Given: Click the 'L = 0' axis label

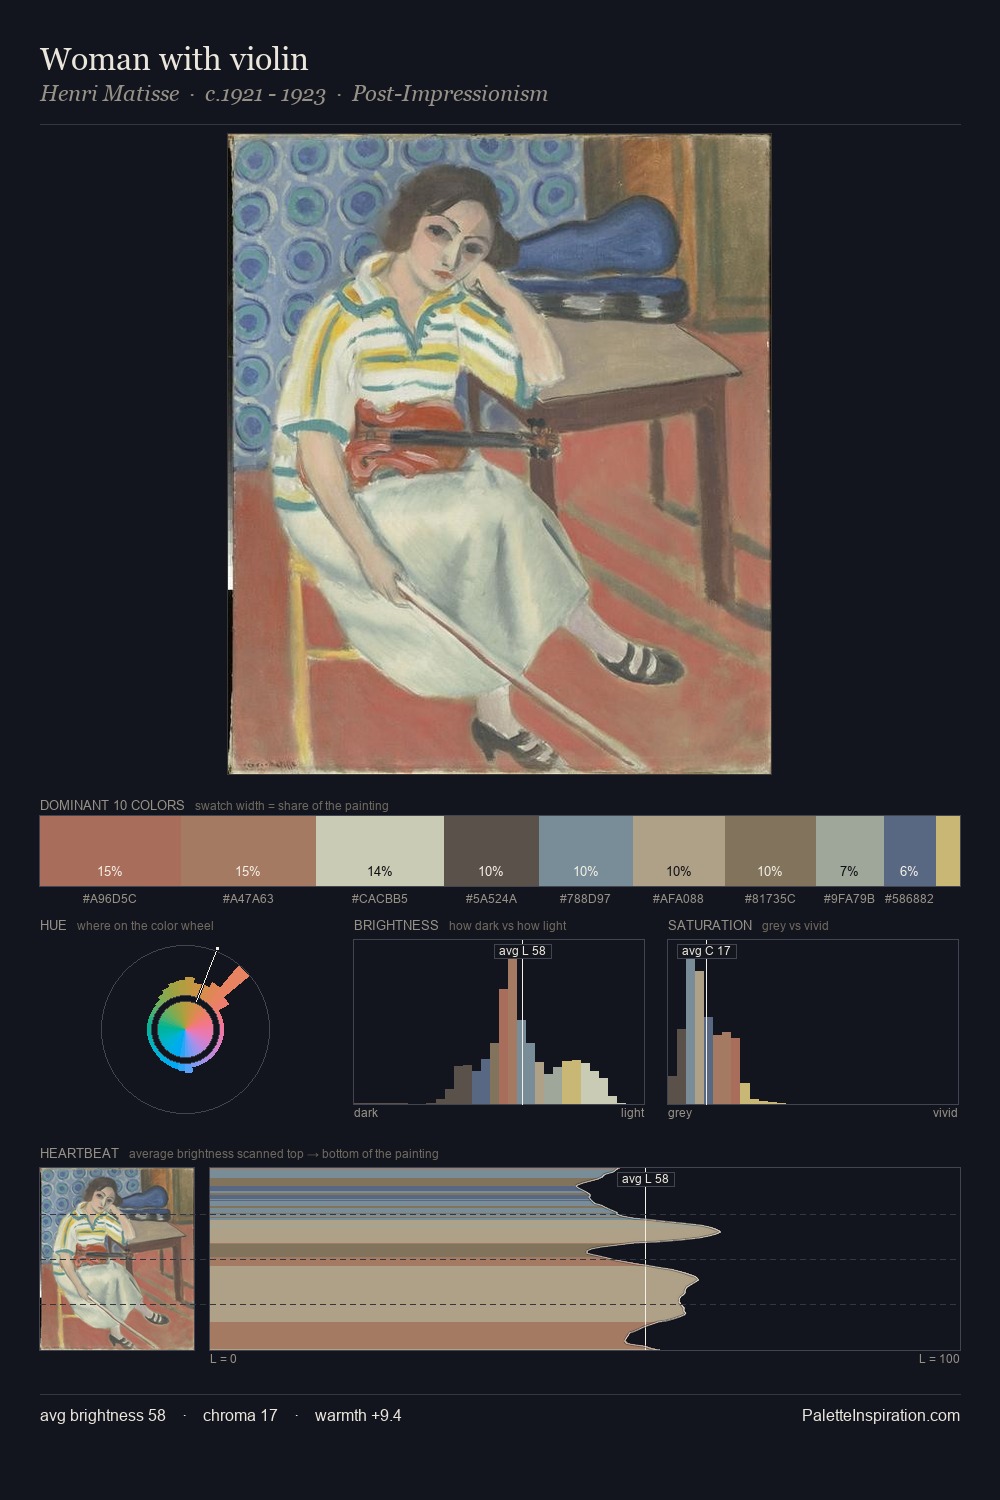Looking at the screenshot, I should click(223, 1359).
